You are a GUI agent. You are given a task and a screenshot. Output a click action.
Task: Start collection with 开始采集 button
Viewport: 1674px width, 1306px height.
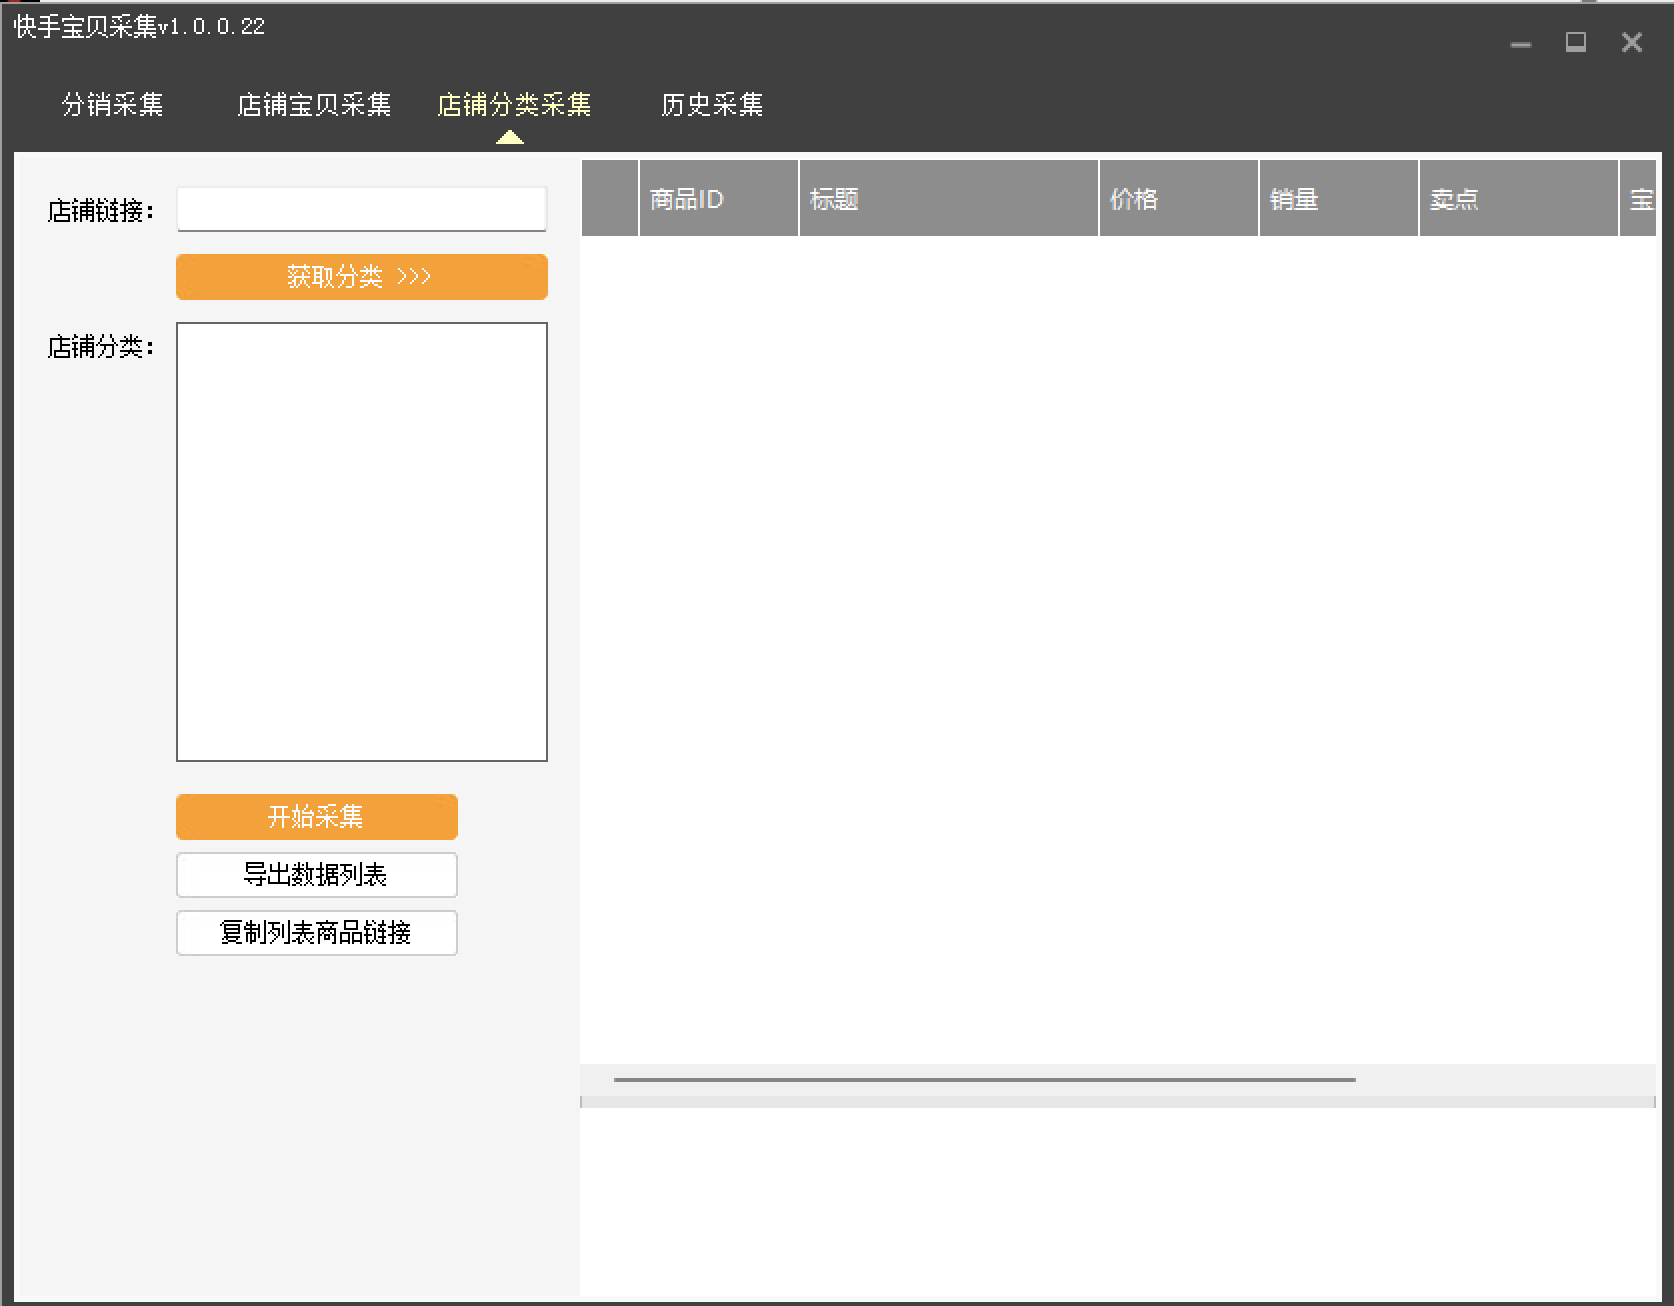[317, 817]
